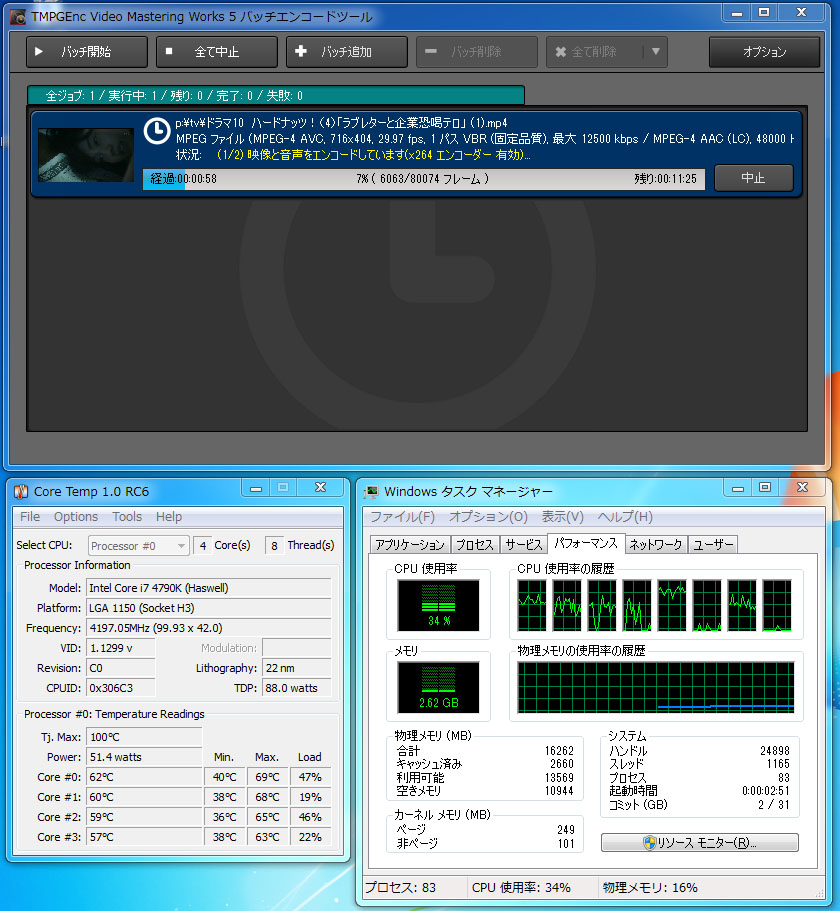Select the encoding job video thumbnail
Image resolution: width=840 pixels, height=911 pixels.
point(86,155)
